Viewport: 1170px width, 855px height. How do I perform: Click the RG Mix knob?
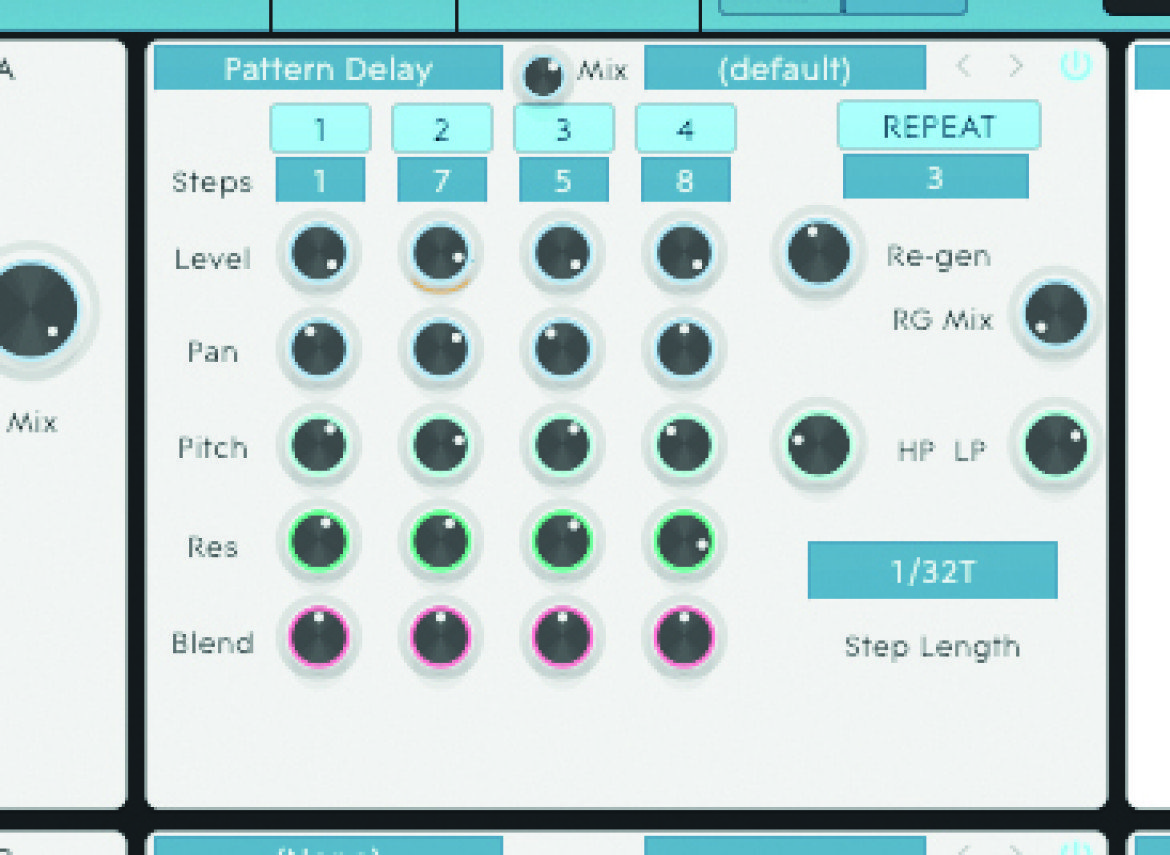pos(1056,313)
